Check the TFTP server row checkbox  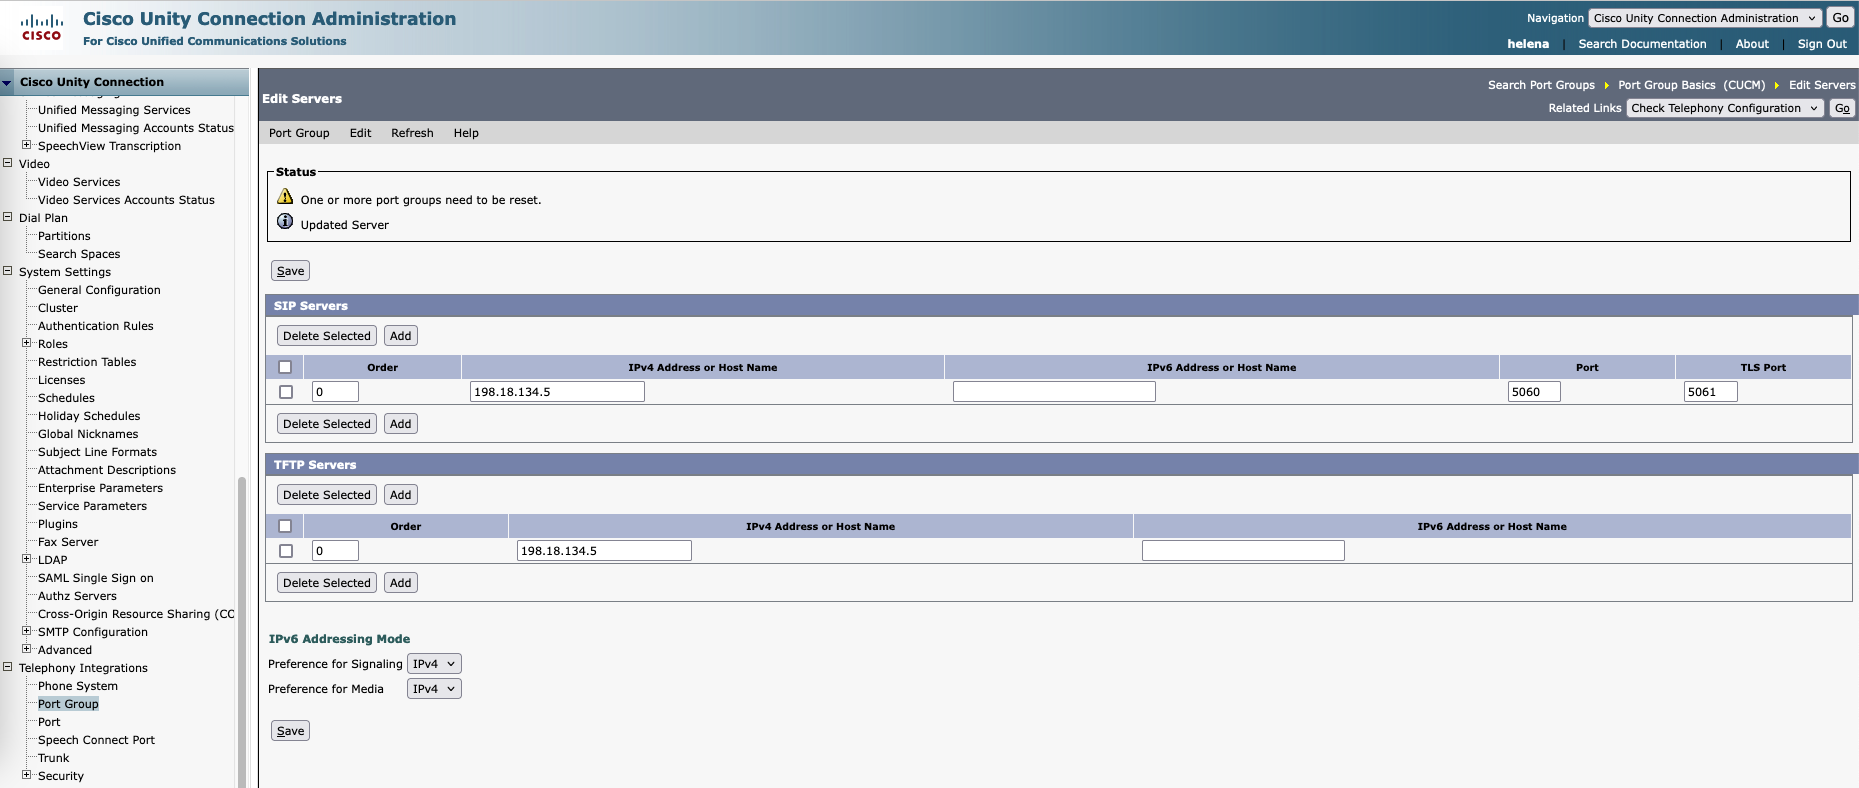pos(286,551)
